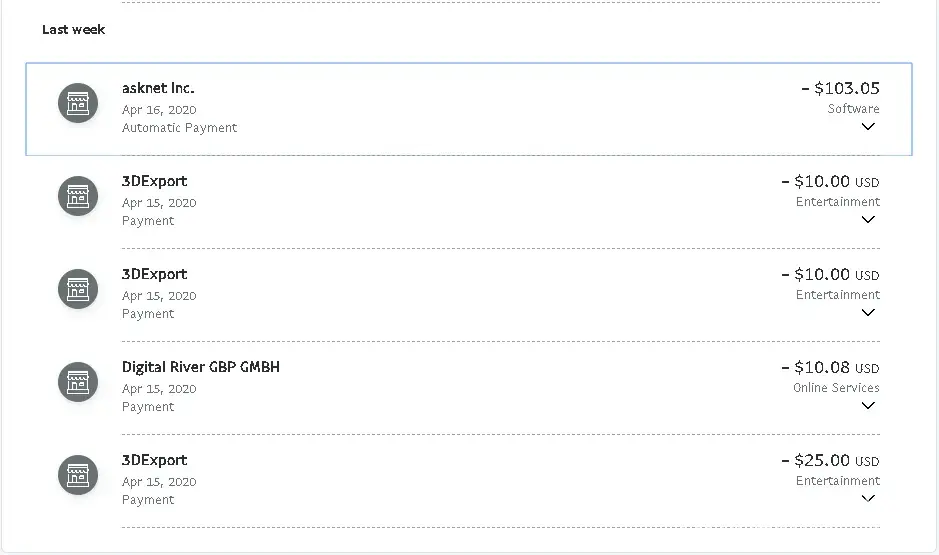Expand the $25.00 3DExport payment chevron
This screenshot has width=939, height=555.
click(x=868, y=498)
